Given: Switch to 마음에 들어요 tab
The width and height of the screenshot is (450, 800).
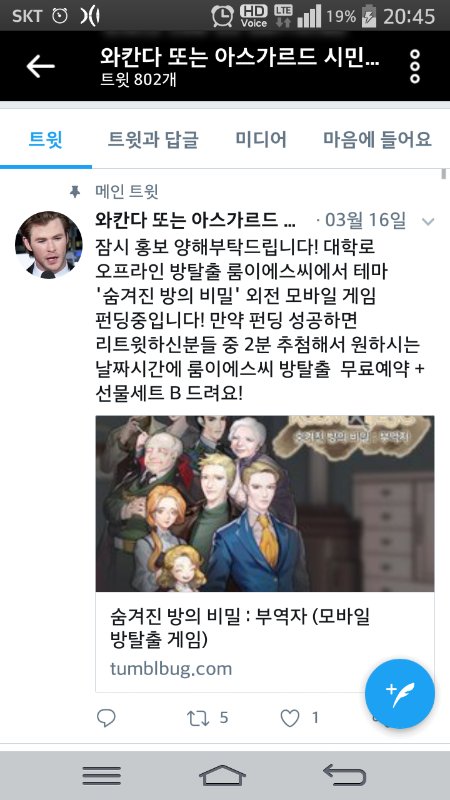Looking at the screenshot, I should click(377, 139).
